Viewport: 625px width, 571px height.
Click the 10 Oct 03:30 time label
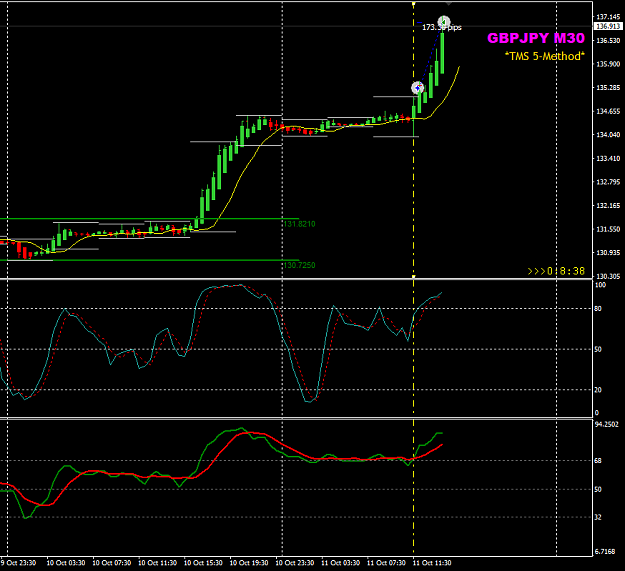66,563
